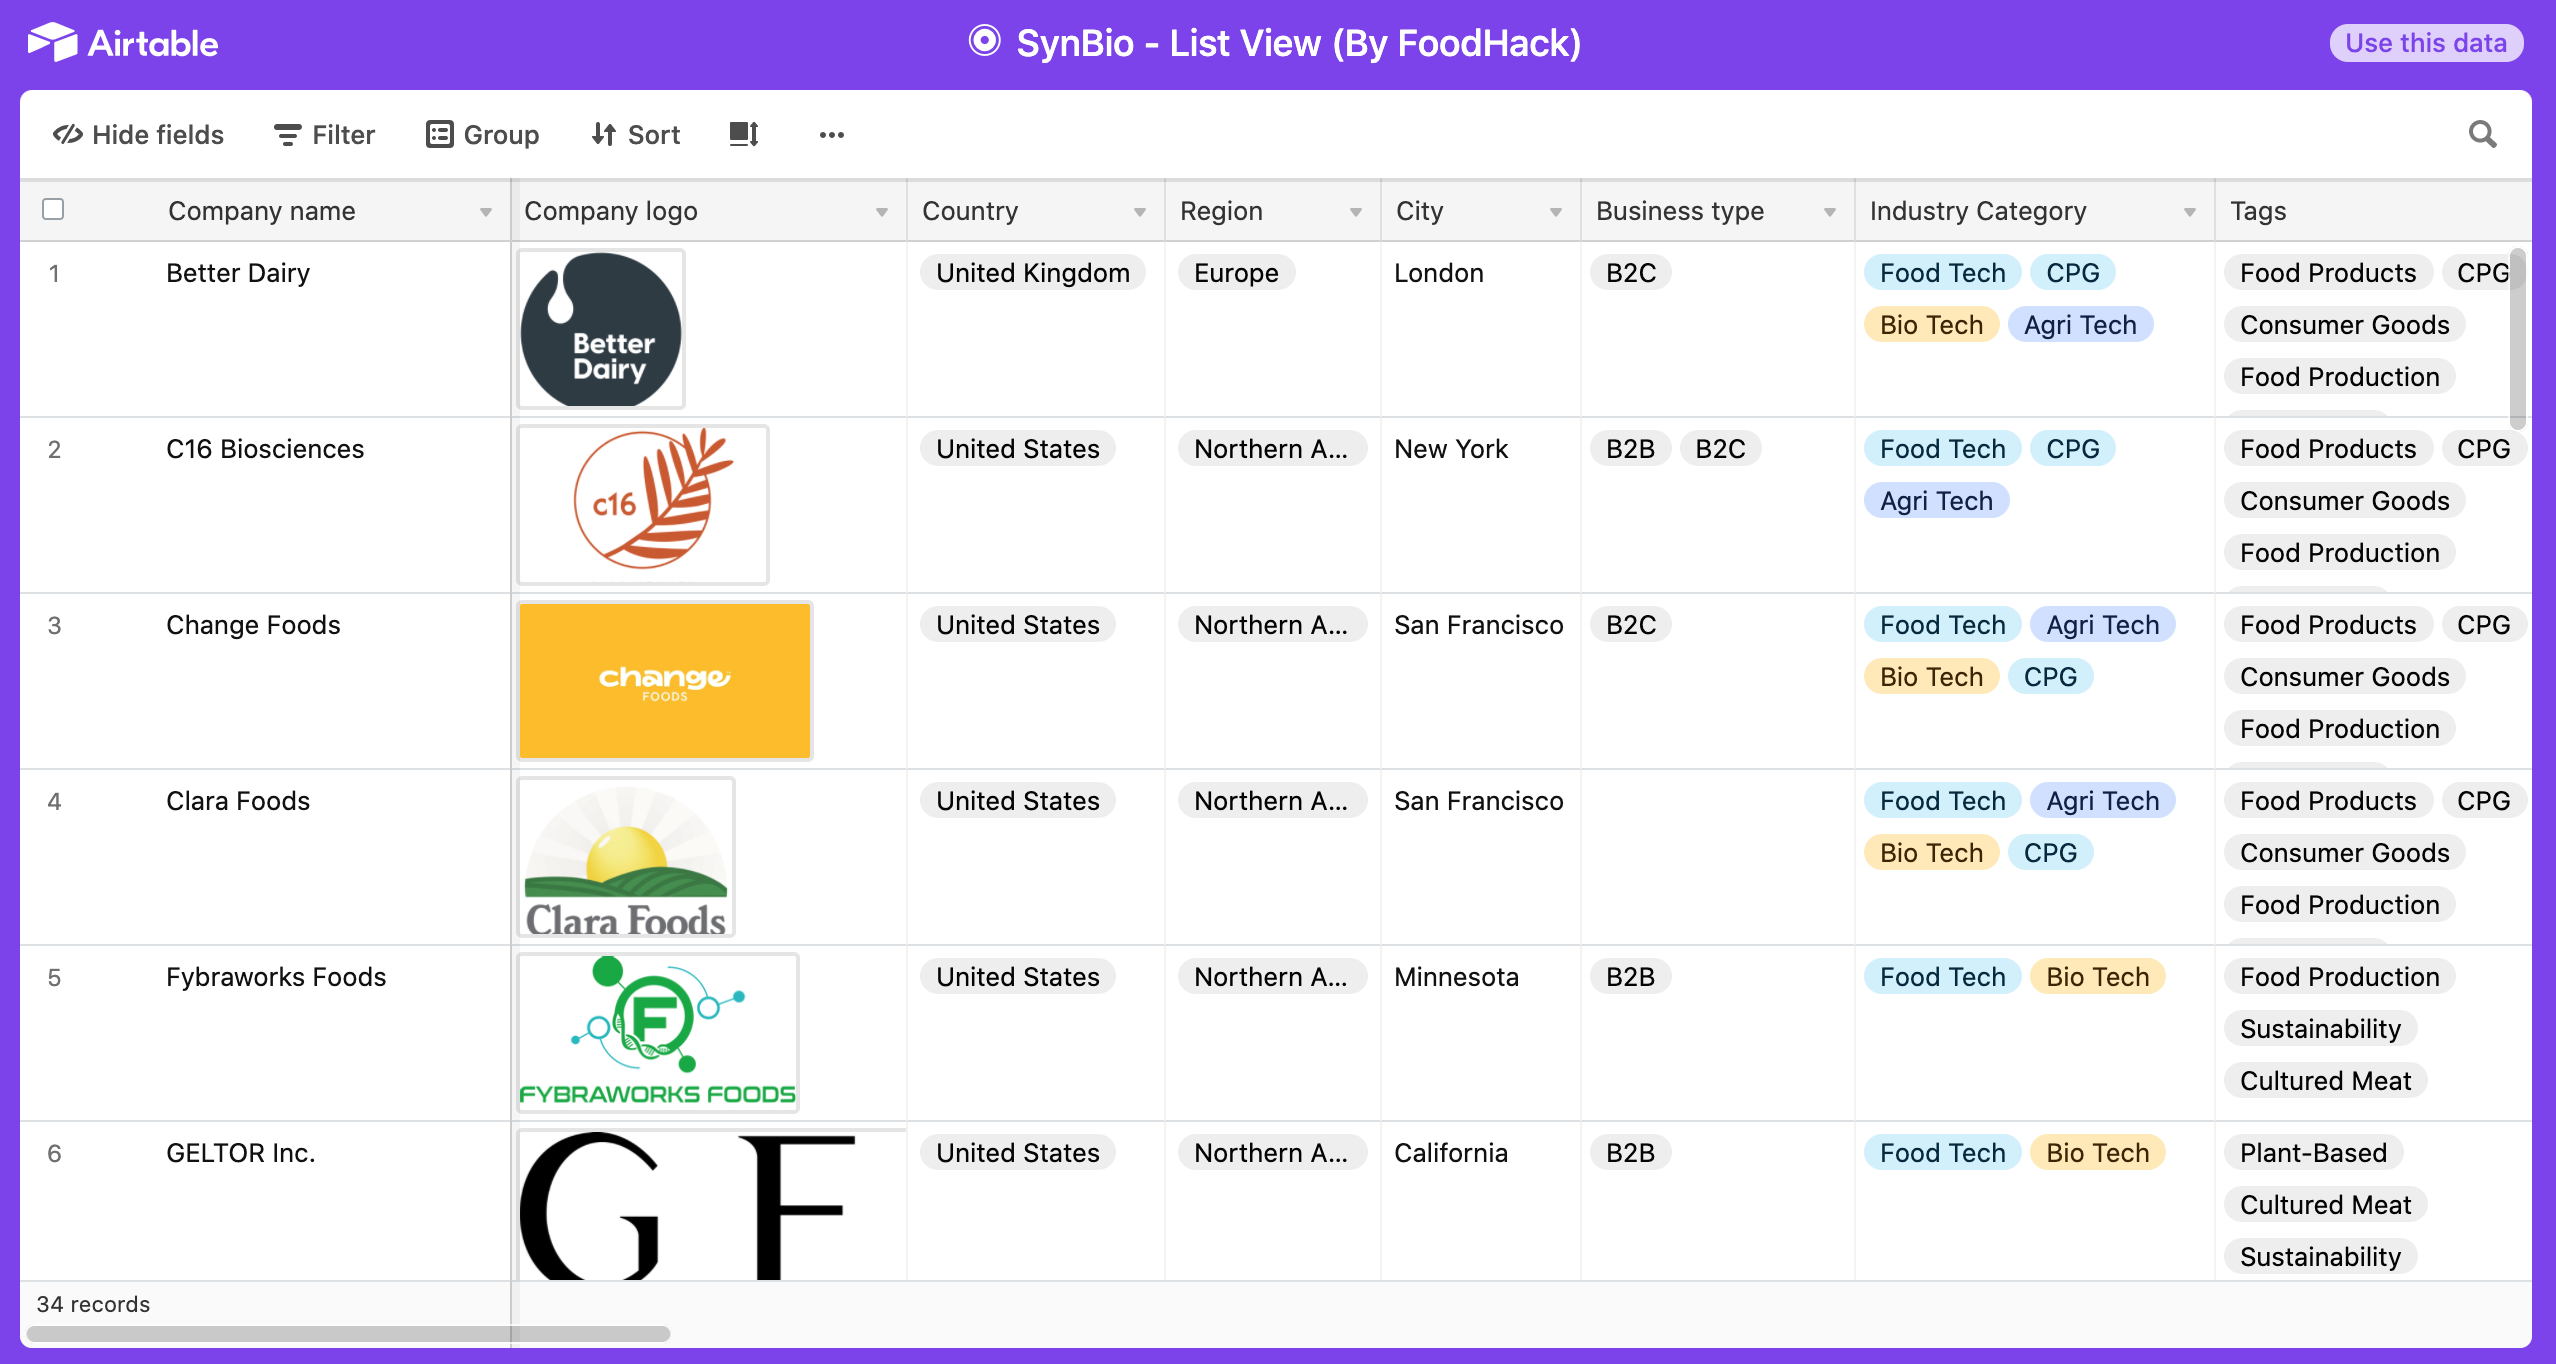Click the empty Business type cell for Clara Foods
This screenshot has height=1364, width=2556.
click(1717, 857)
